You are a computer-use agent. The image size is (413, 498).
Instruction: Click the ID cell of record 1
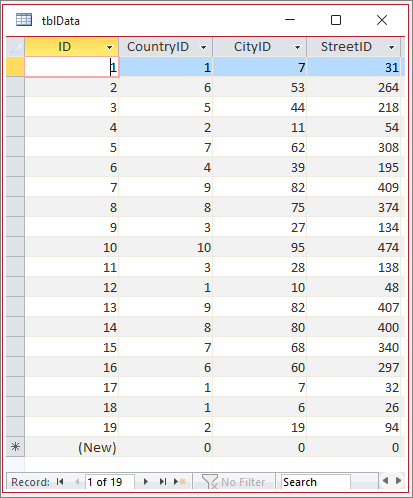[x=72, y=67]
